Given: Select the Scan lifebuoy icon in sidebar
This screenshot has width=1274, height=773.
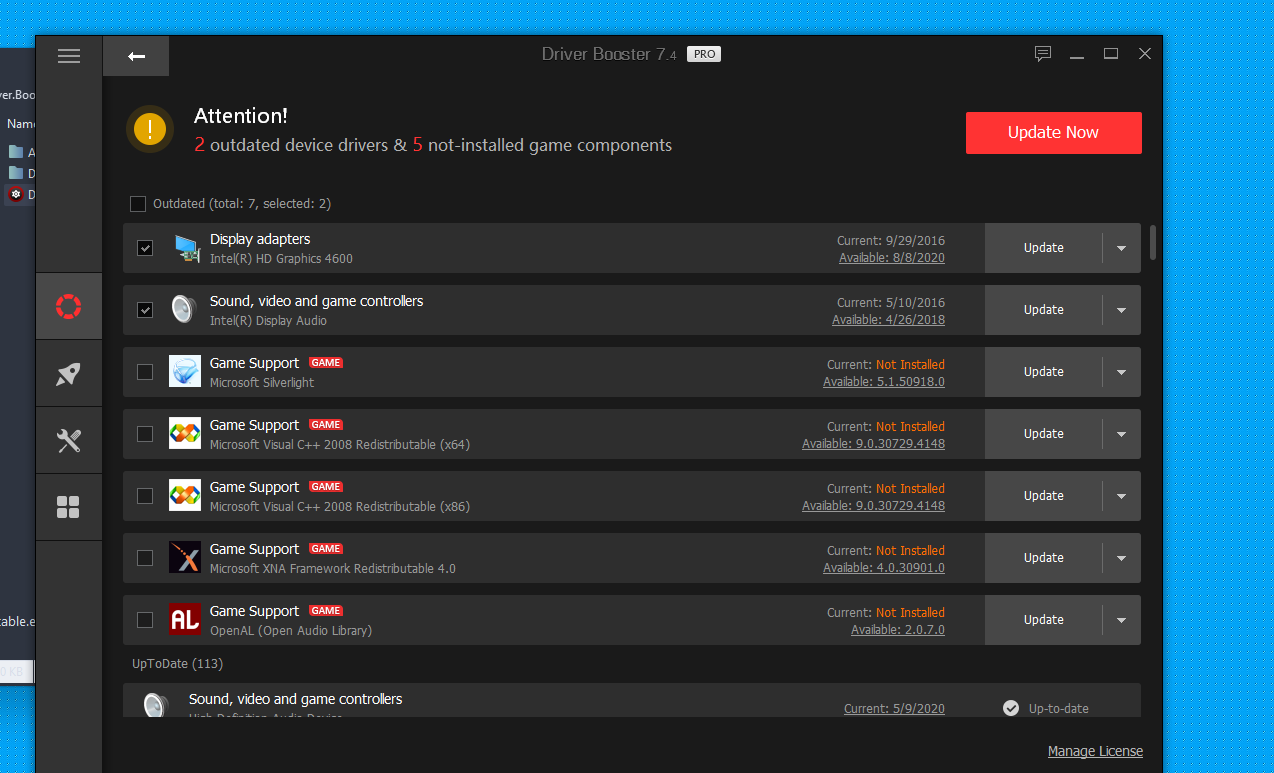Looking at the screenshot, I should [68, 306].
